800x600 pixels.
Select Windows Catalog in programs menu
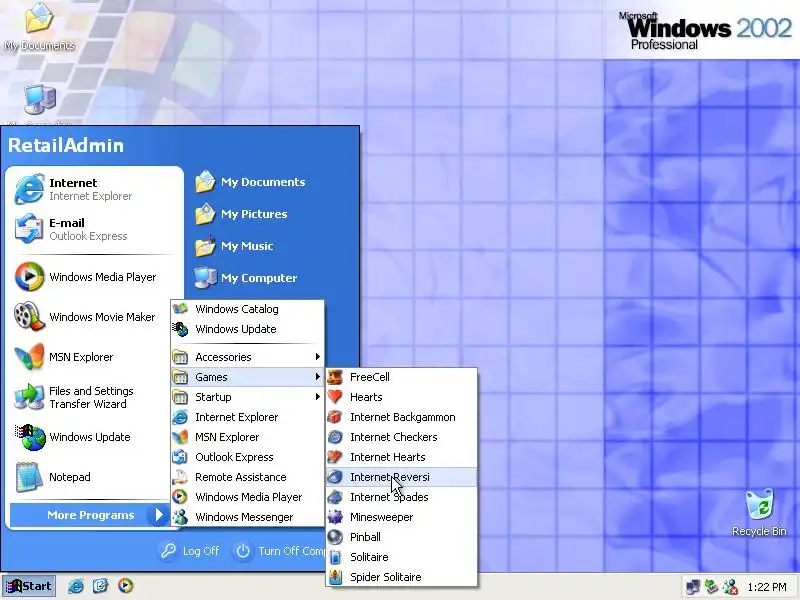pyautogui.click(x=247, y=309)
